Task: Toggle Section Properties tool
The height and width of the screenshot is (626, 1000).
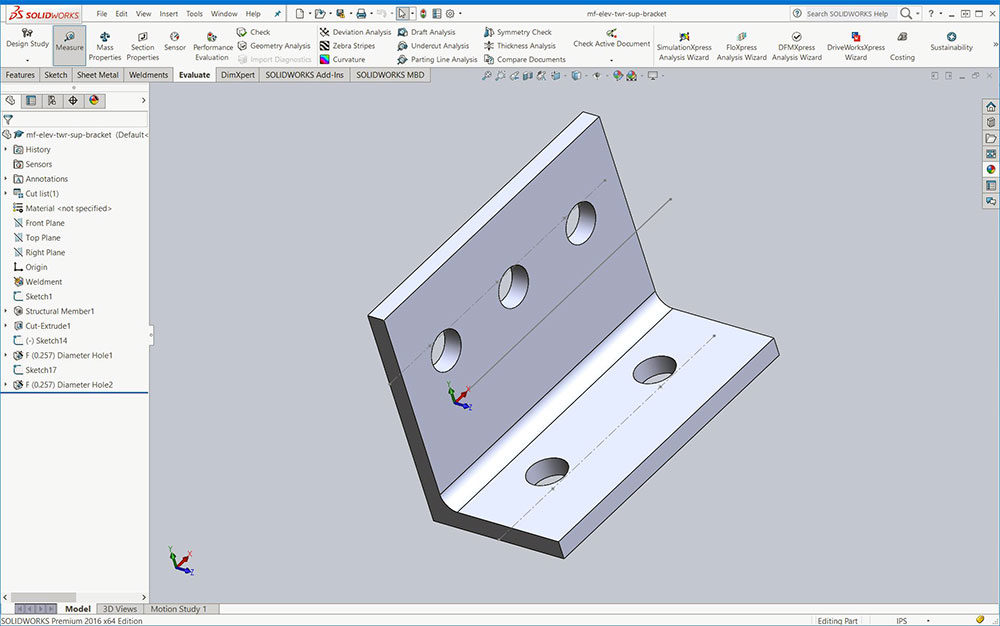Action: [142, 46]
